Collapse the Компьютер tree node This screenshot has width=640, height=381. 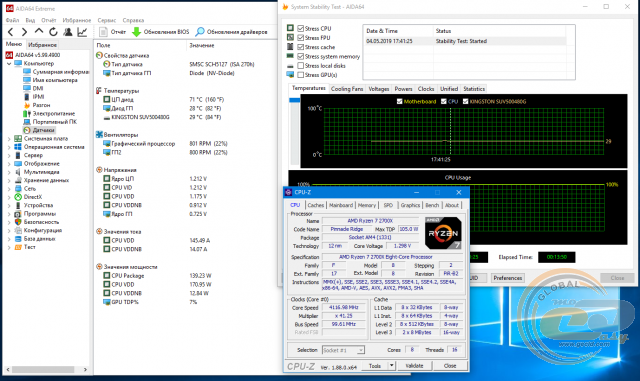9,64
